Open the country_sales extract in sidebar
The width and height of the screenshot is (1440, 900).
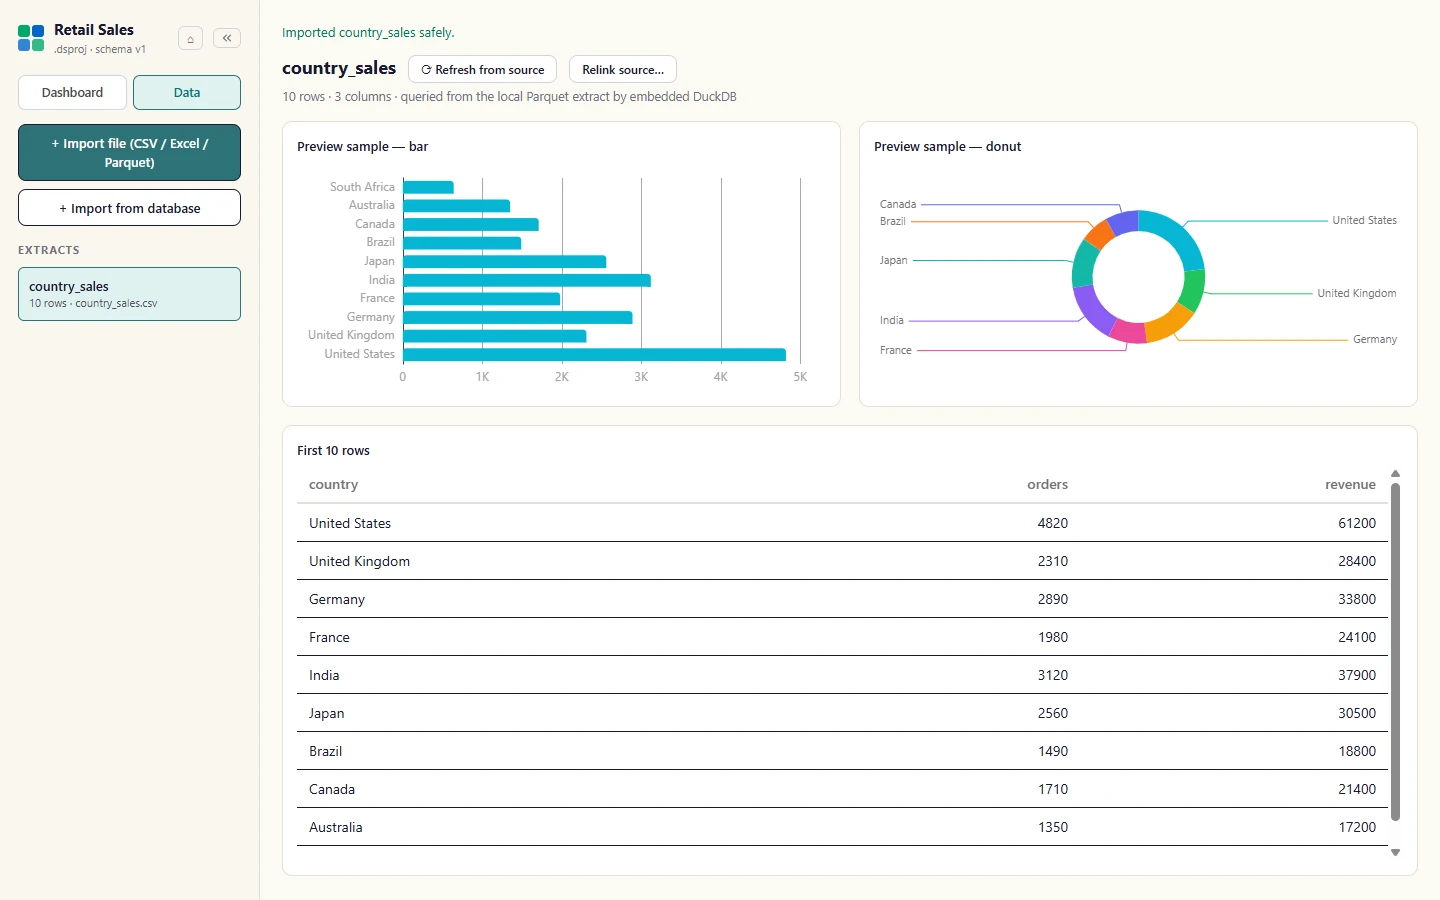129,294
